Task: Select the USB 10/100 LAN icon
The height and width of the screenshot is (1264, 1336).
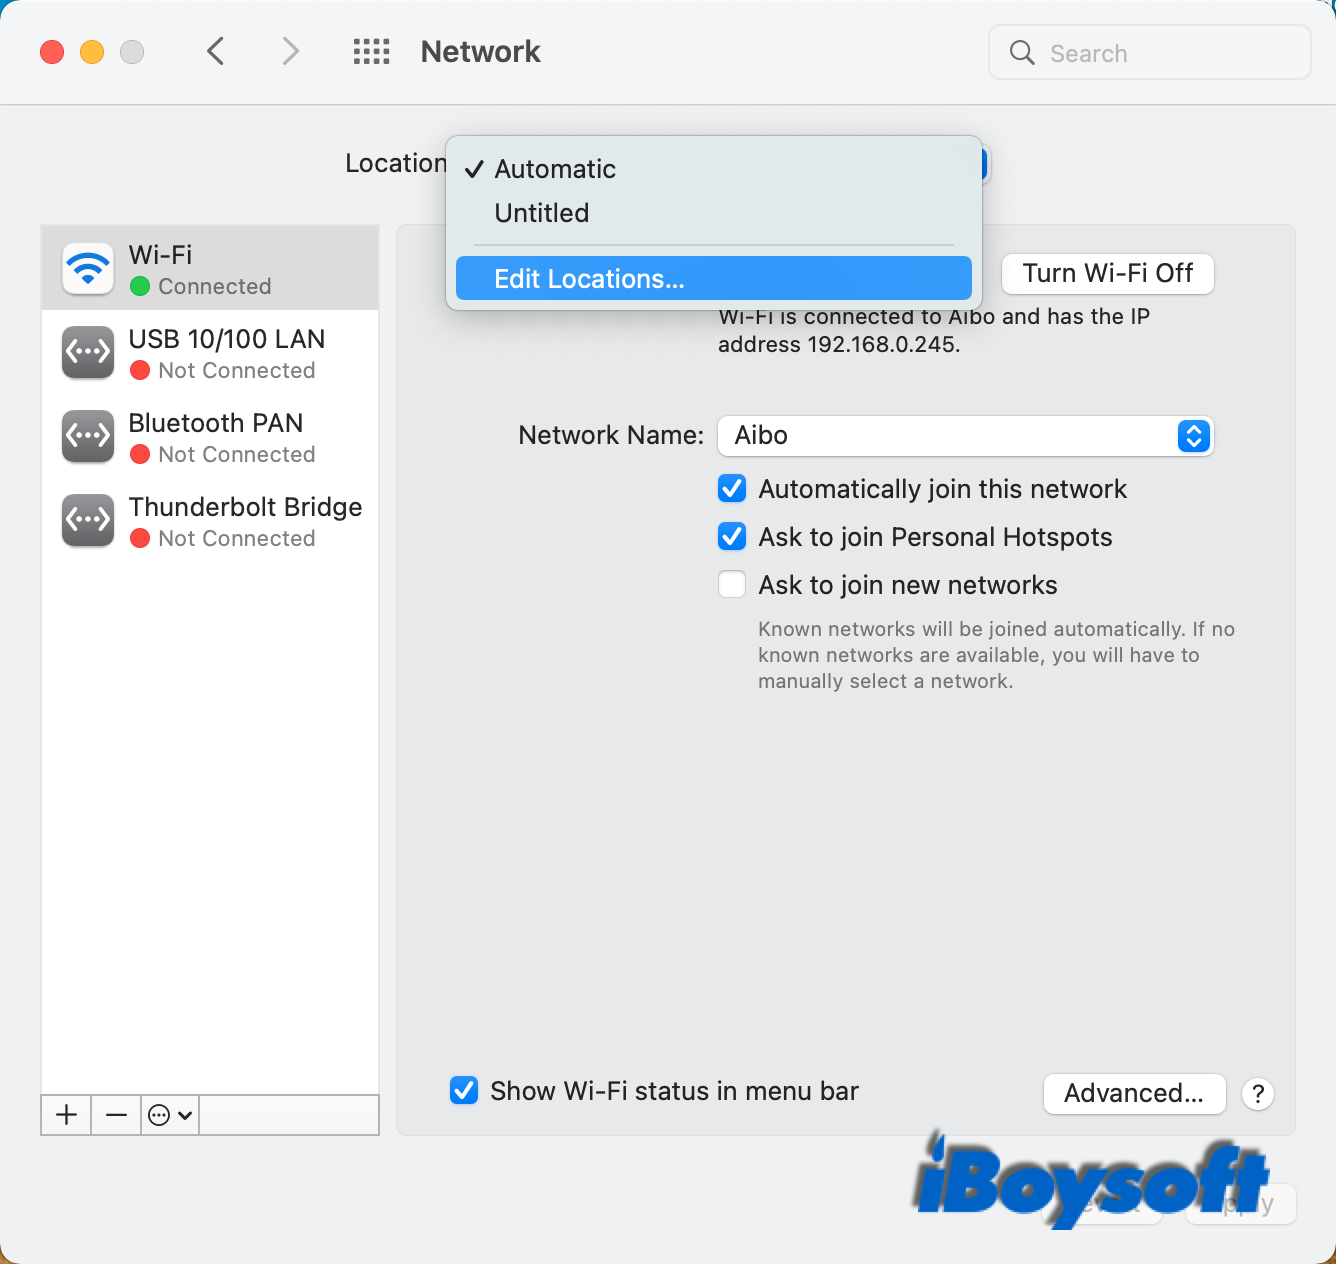Action: 88,352
